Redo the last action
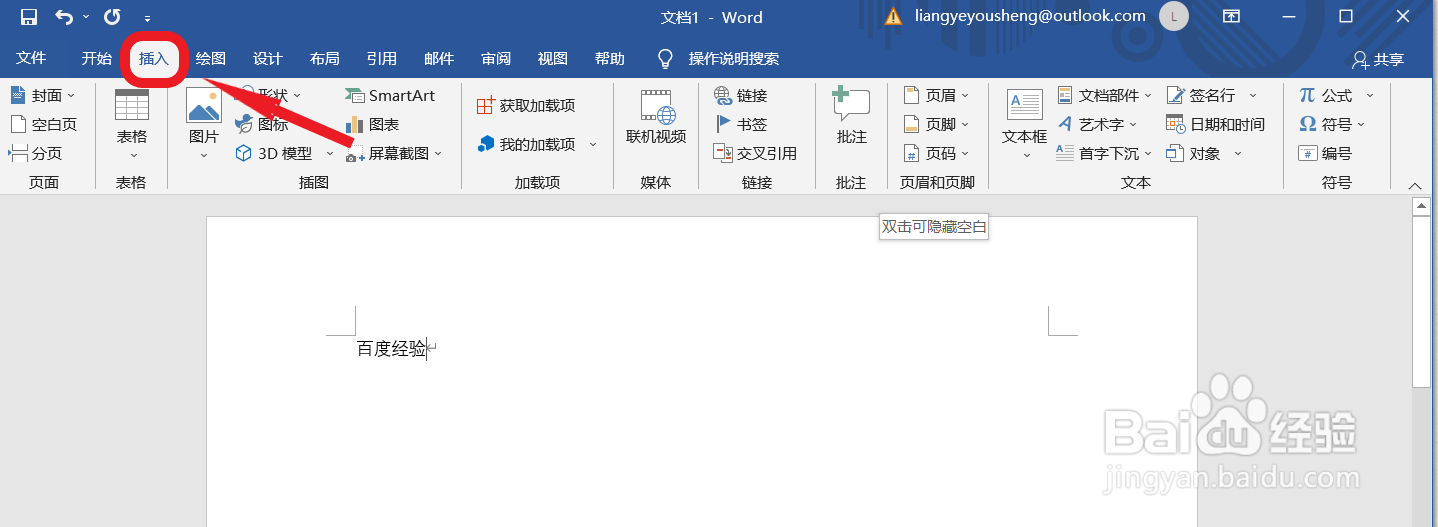Screen dimensions: 1438x527 [x=112, y=17]
